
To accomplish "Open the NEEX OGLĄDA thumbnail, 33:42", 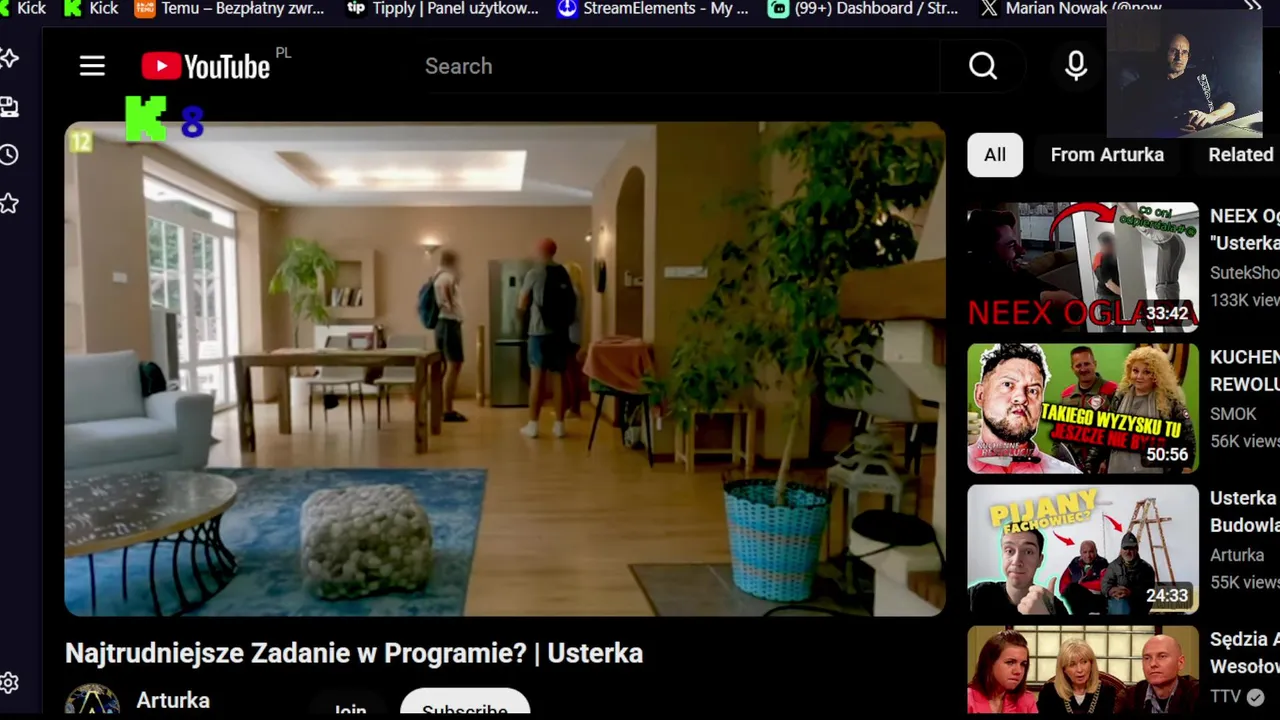I will pyautogui.click(x=1083, y=267).
